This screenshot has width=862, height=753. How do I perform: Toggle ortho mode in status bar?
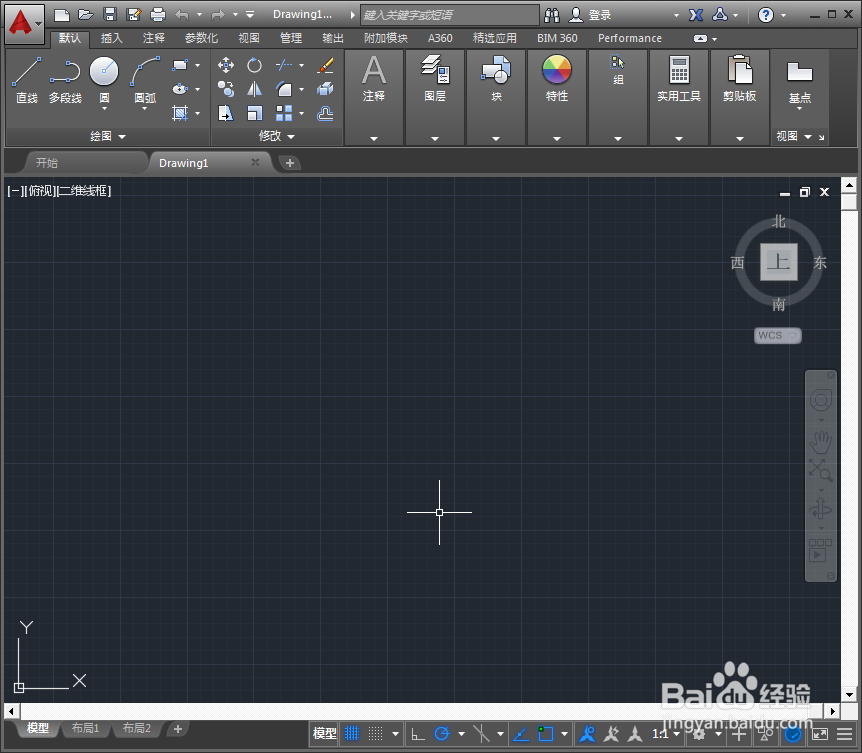point(418,733)
